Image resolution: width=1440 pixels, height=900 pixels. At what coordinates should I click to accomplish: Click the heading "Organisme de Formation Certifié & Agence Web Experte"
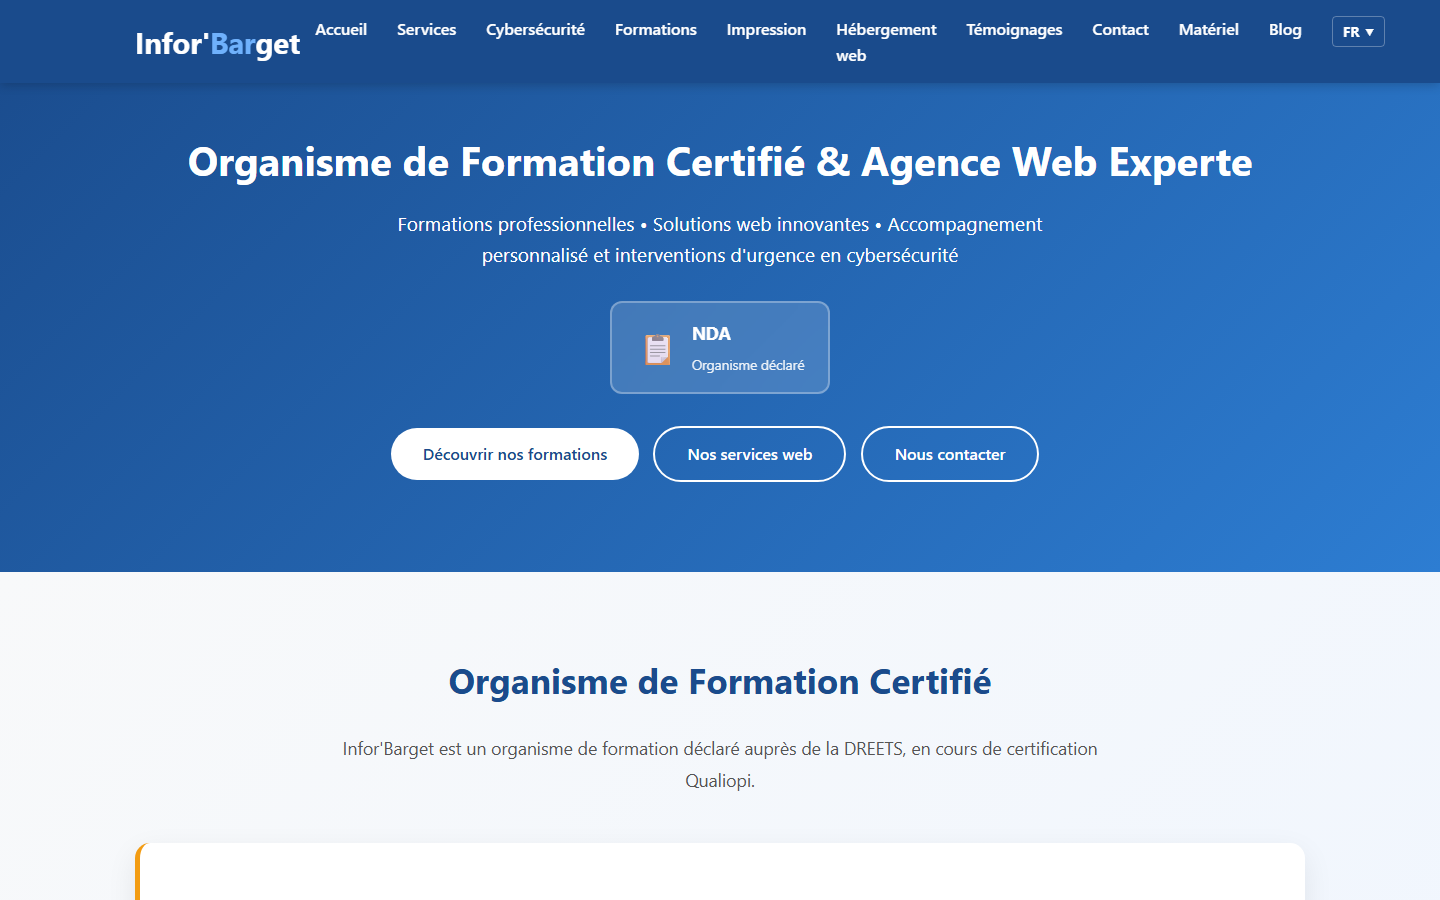(720, 162)
